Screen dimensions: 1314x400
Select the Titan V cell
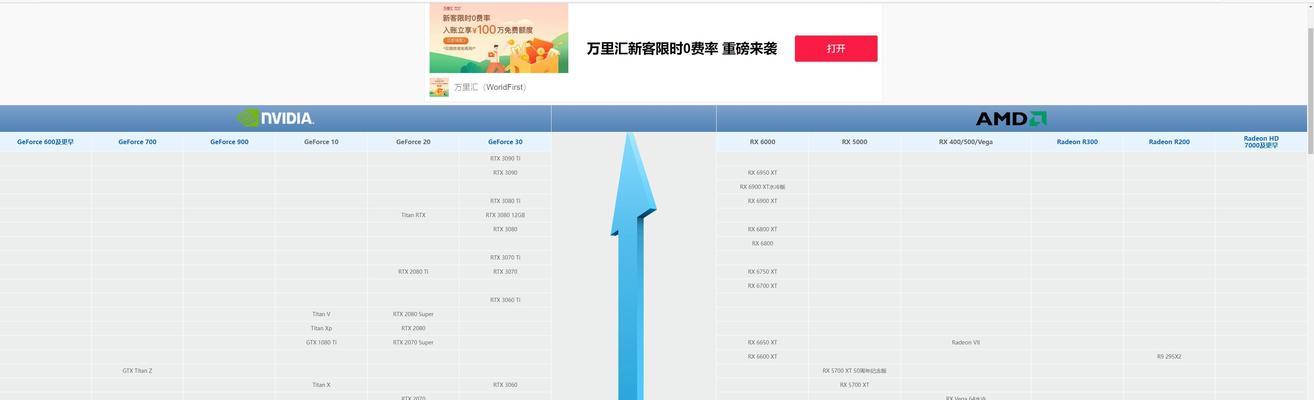[x=321, y=314]
